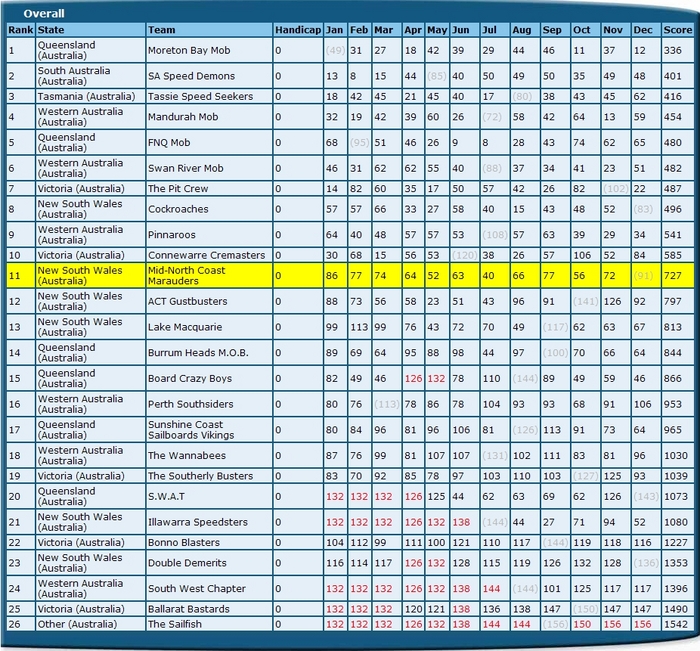The width and height of the screenshot is (700, 651).
Task: Select the Sunshine Coast Sailboards Vikings team
Action: click(x=191, y=430)
